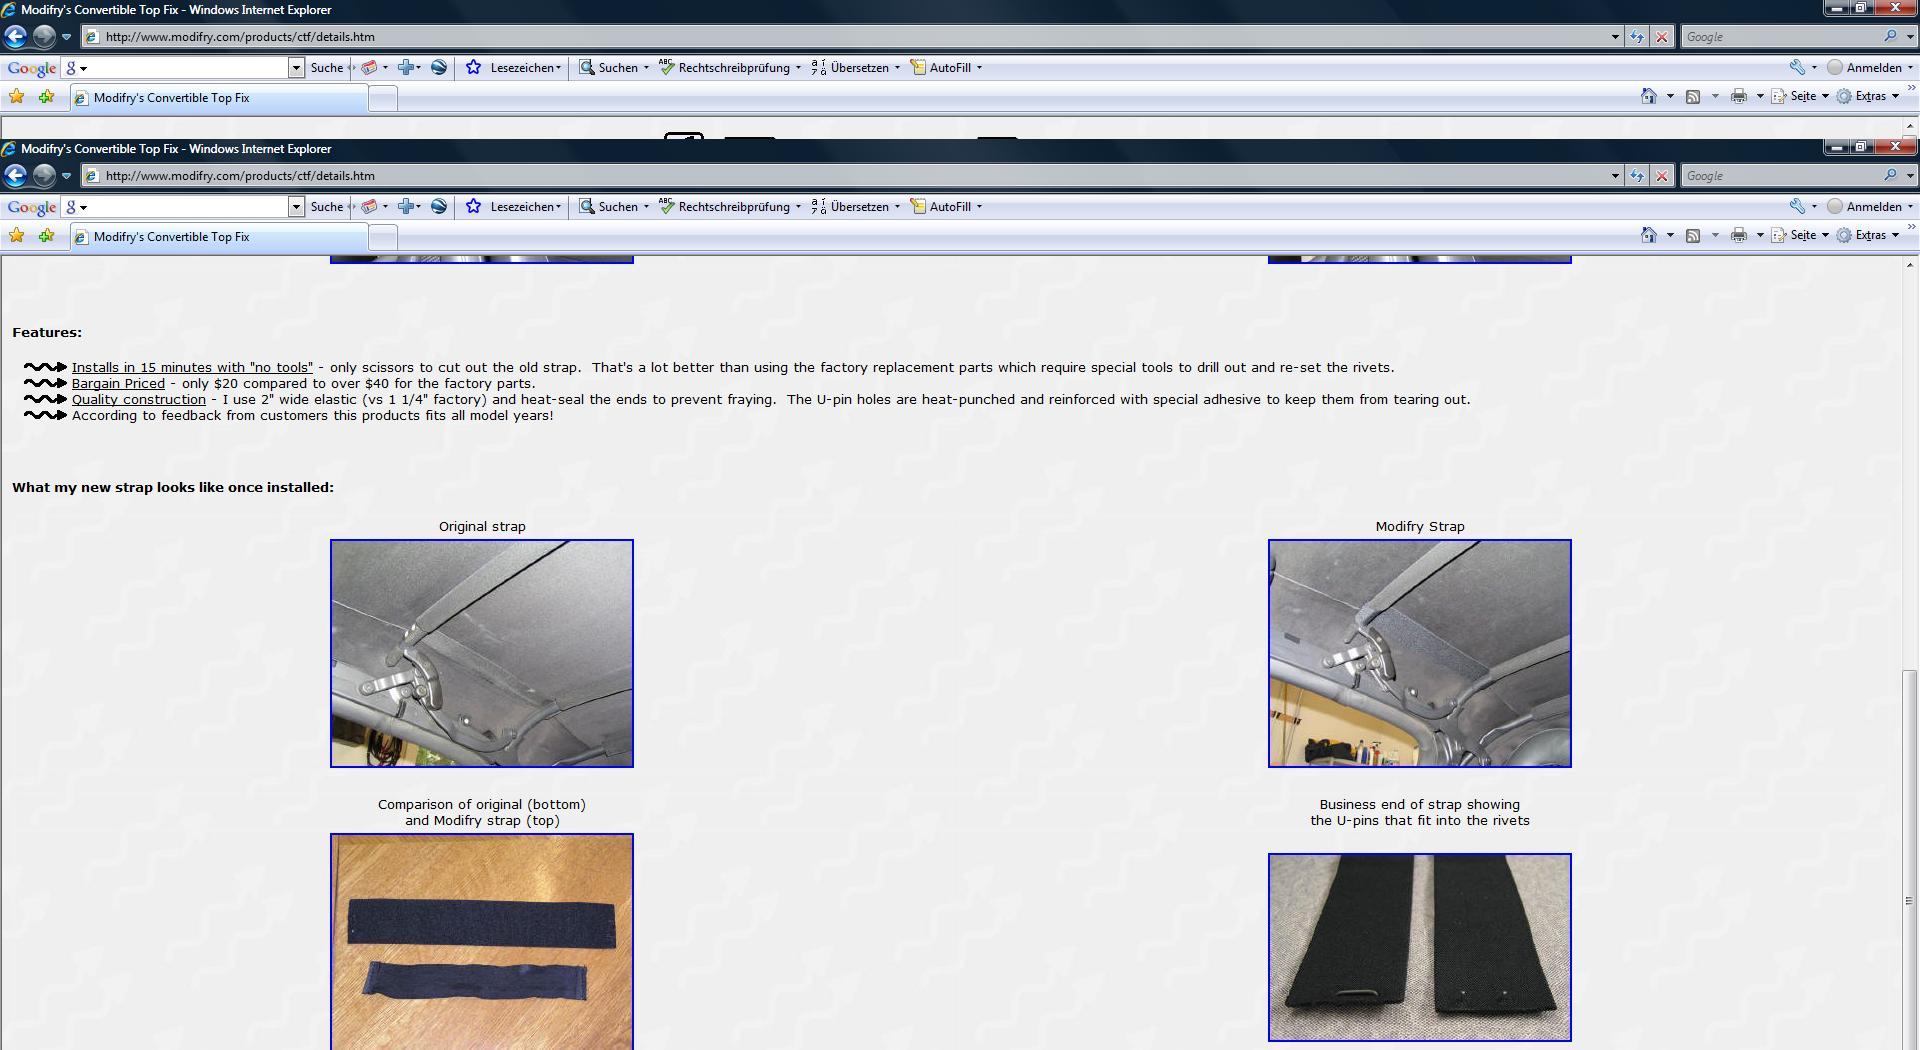Viewport: 1920px width, 1050px height.
Task: Click the RSS feeds icon in front window
Action: tap(1693, 236)
